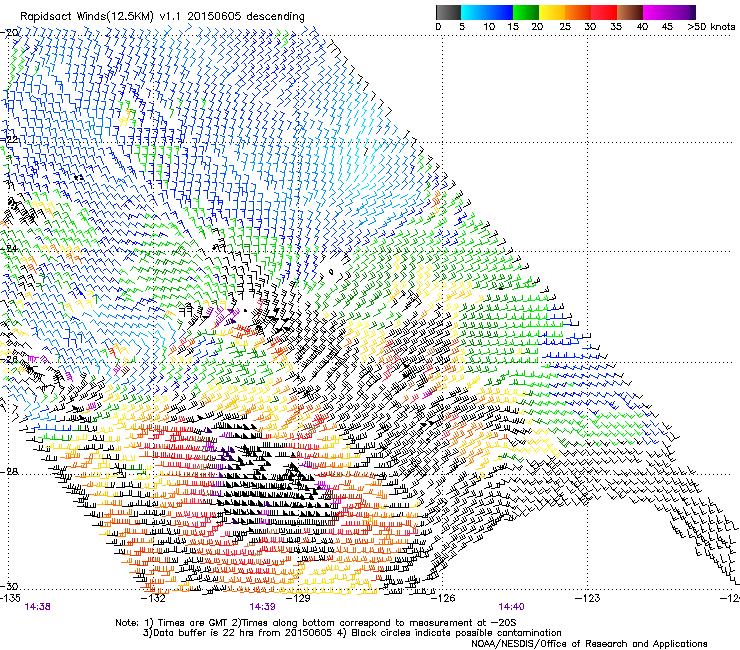This screenshot has height=650, width=740.
Task: Click the '-123' longitude axis label
Action: pyautogui.click(x=588, y=598)
